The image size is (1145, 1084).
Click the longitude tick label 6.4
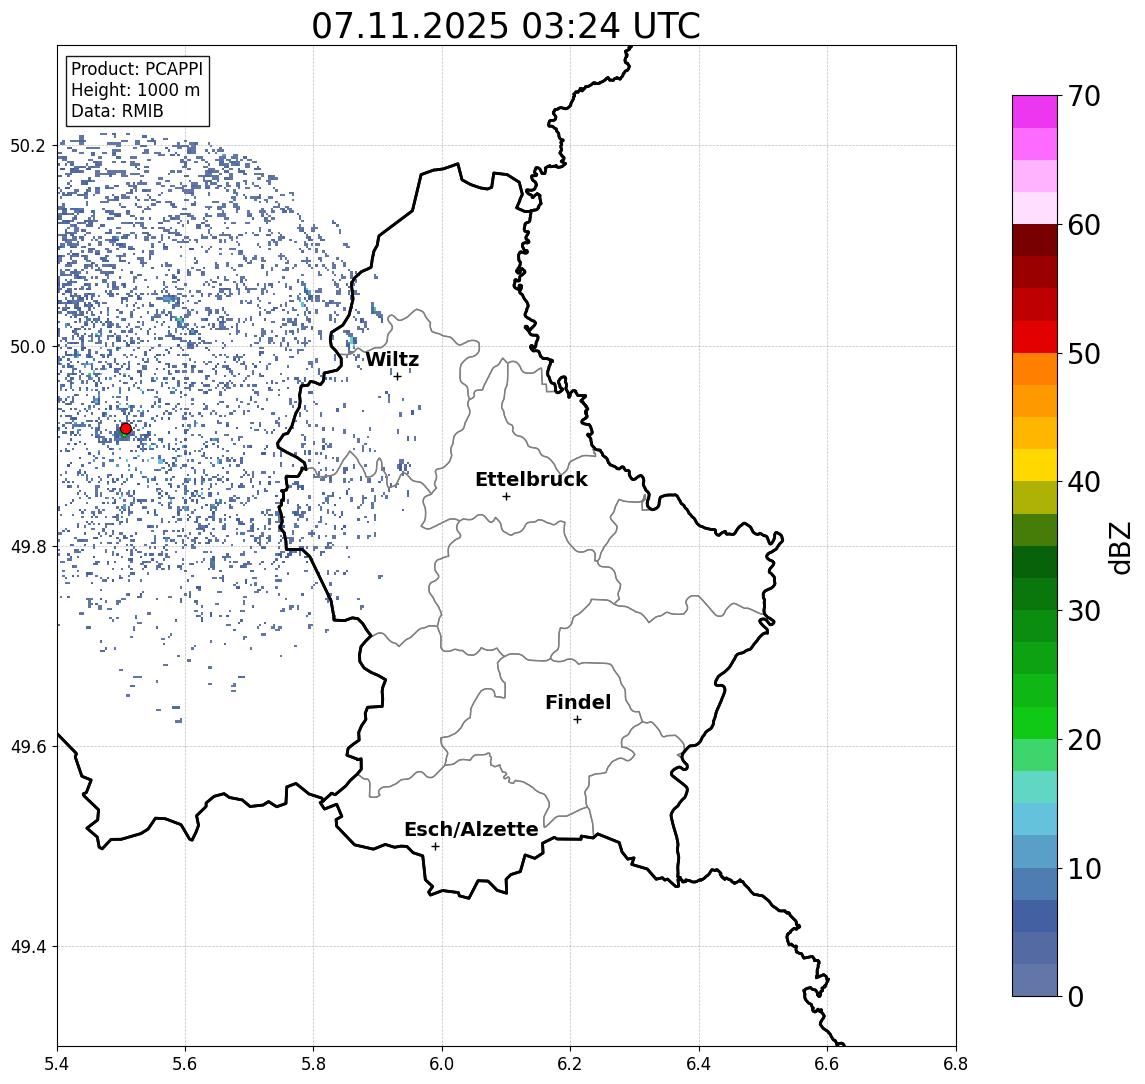point(699,1064)
